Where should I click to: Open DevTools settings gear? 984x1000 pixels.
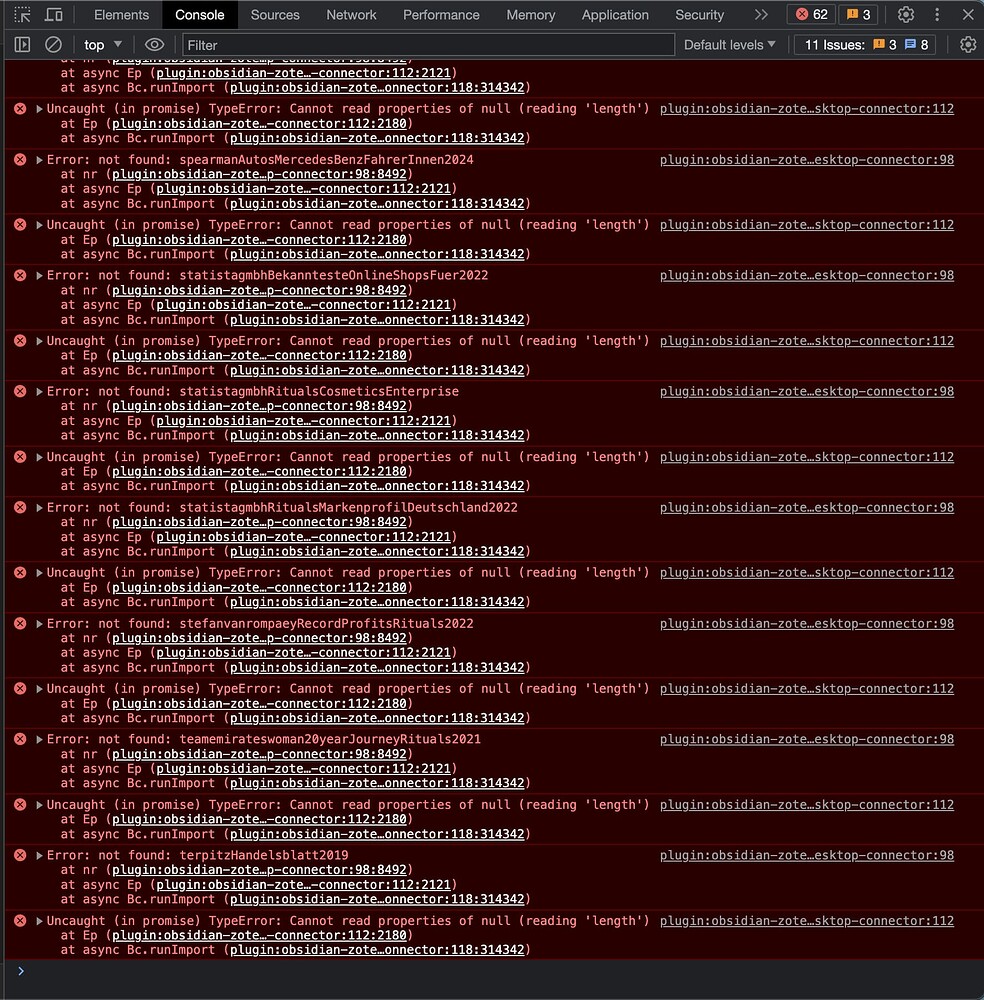pos(906,14)
